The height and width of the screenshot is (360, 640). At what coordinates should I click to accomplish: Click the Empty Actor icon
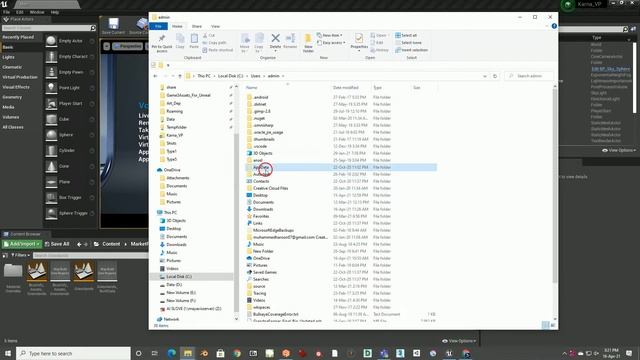(x=51, y=41)
